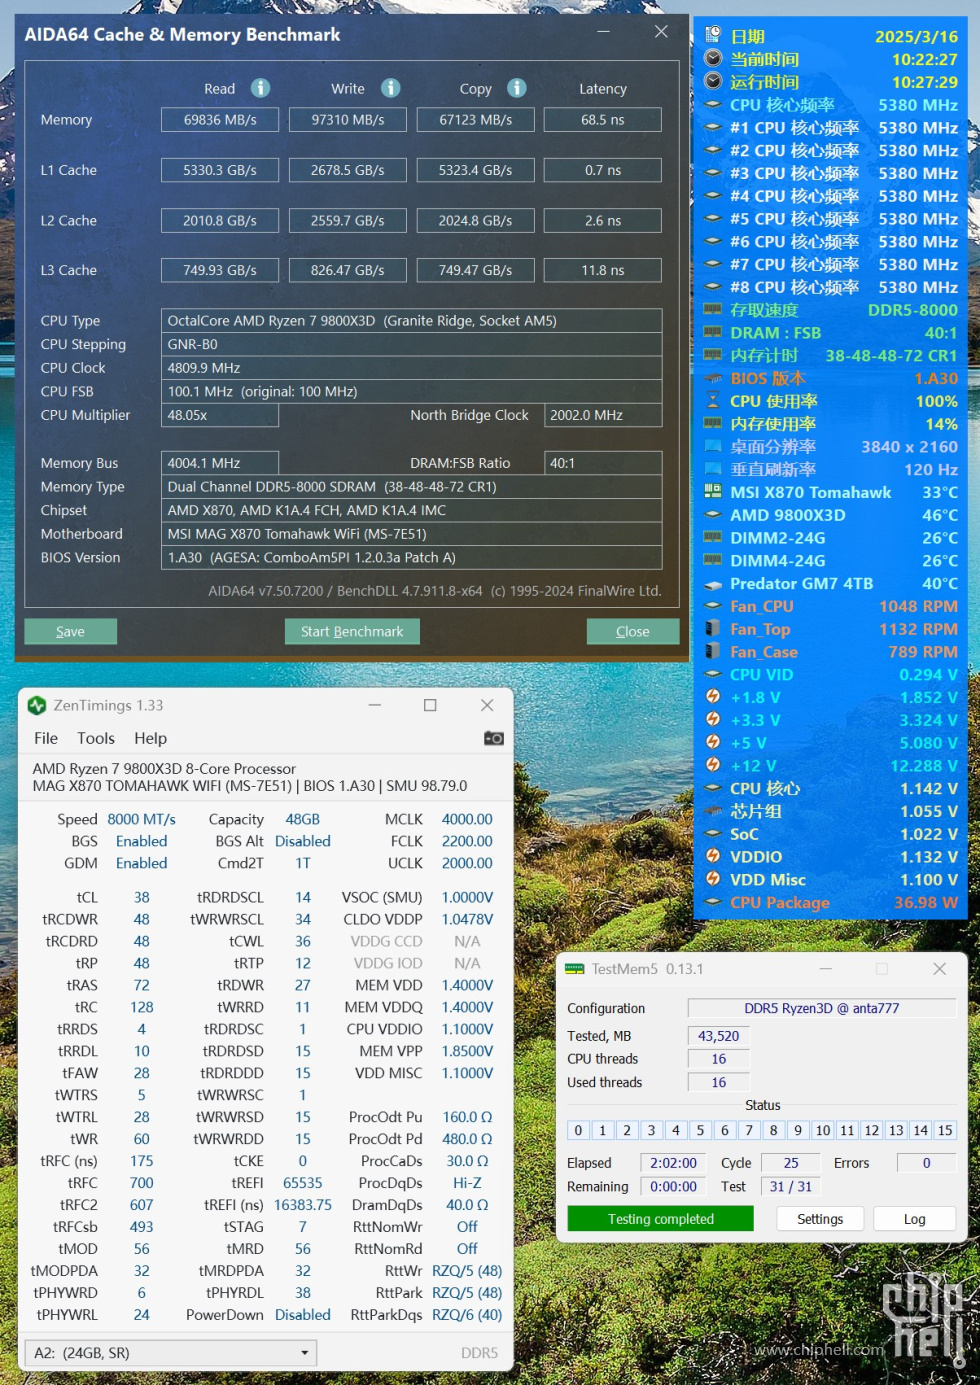Click the L3 Cache Write value 826.47 GB/s
The image size is (980, 1385).
(348, 270)
